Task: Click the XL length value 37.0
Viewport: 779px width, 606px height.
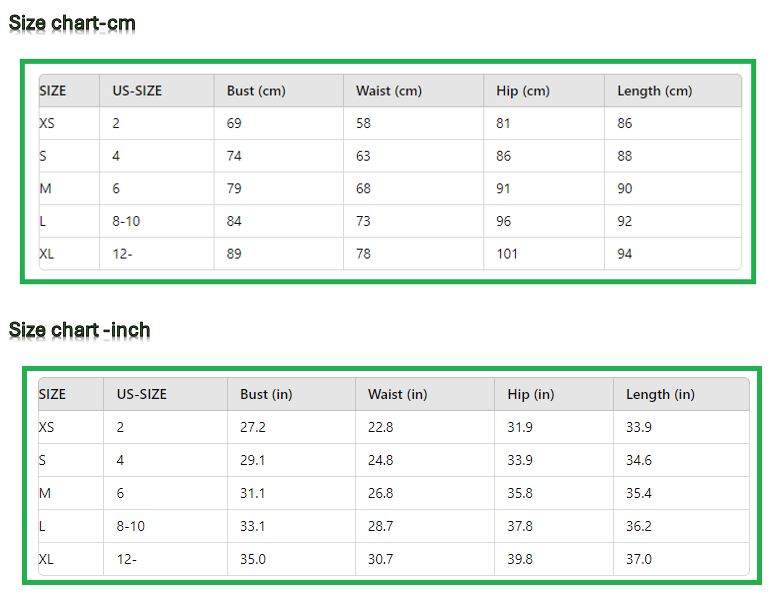Action: (x=639, y=559)
